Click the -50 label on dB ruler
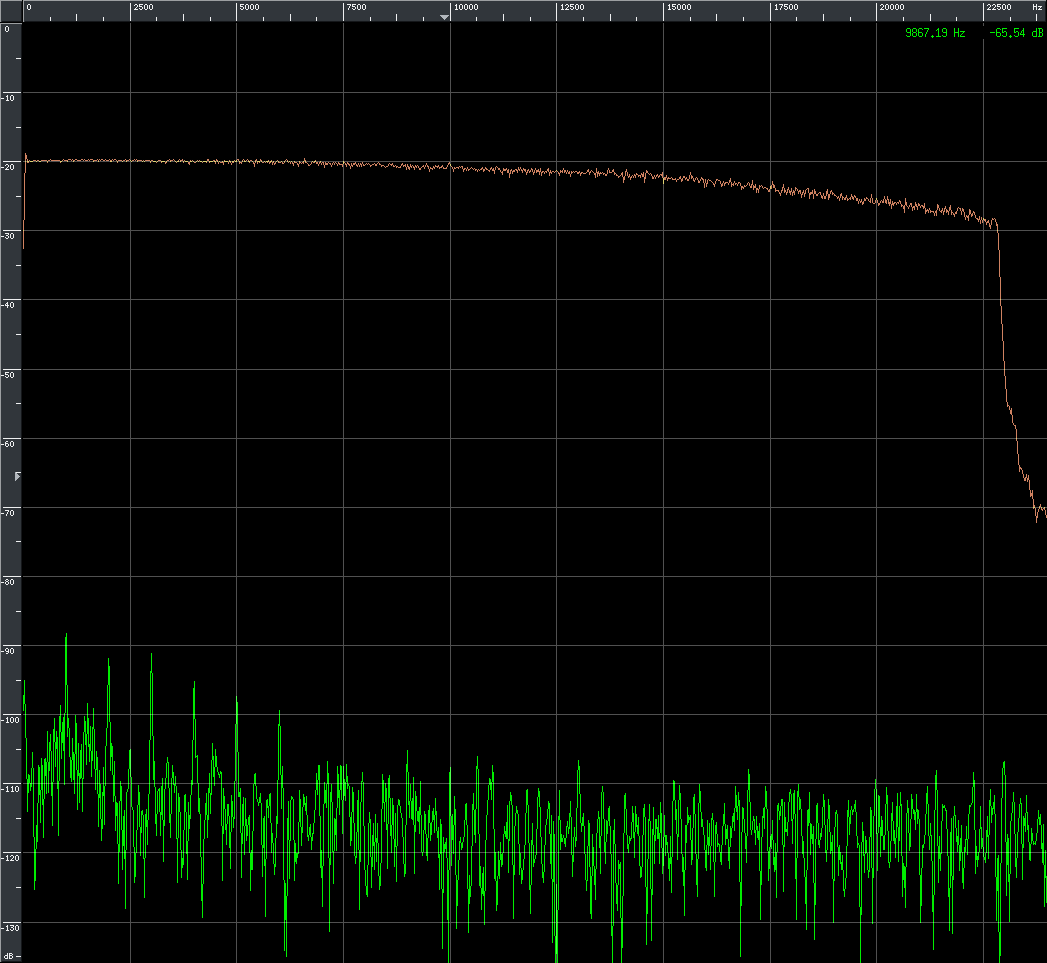 [x=8, y=375]
